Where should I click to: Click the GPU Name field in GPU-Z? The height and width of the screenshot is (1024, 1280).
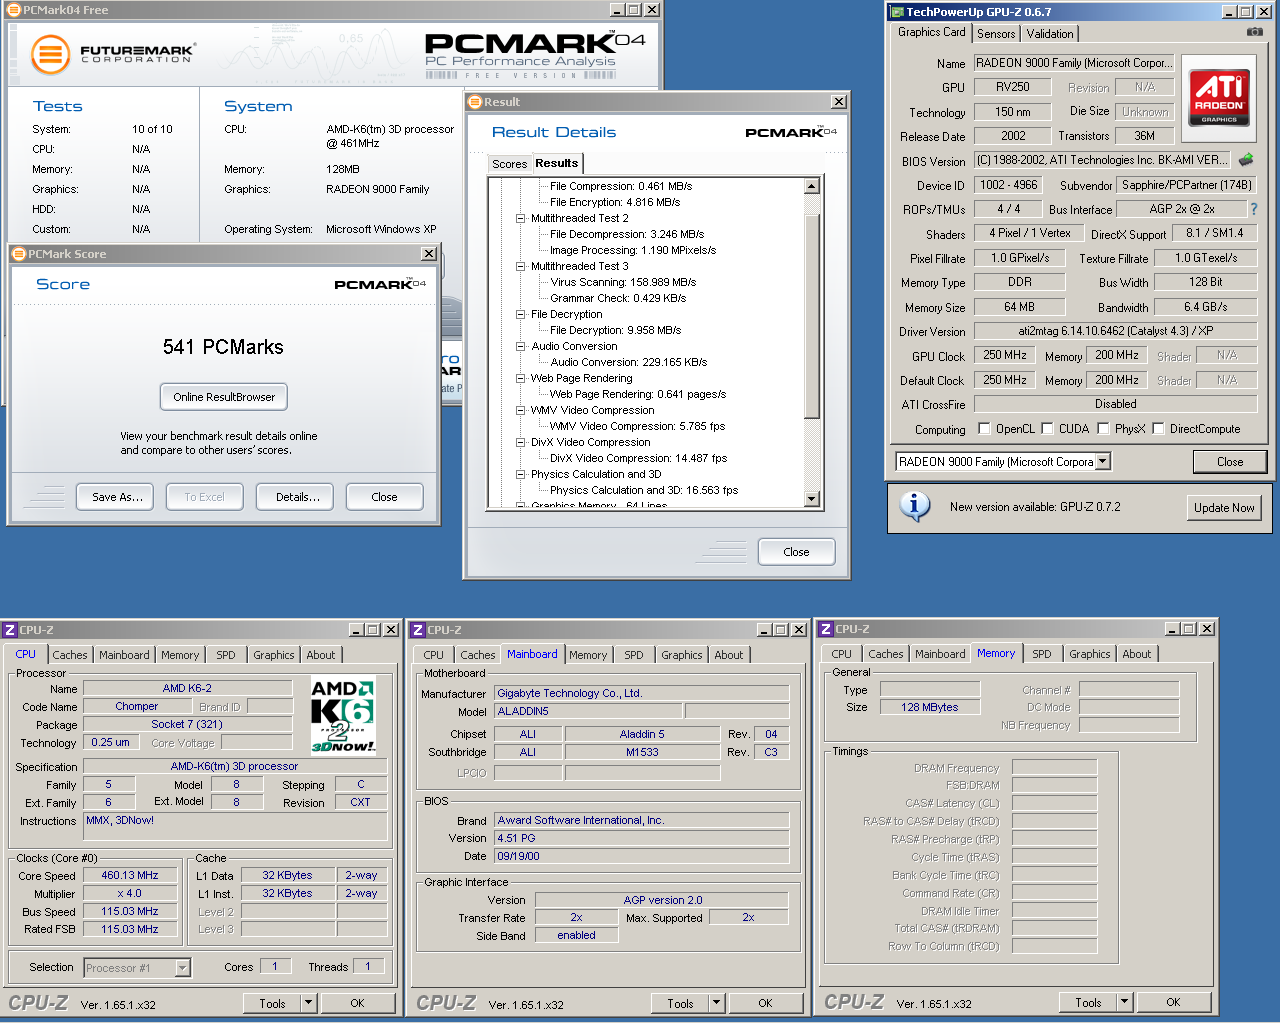coord(1074,63)
